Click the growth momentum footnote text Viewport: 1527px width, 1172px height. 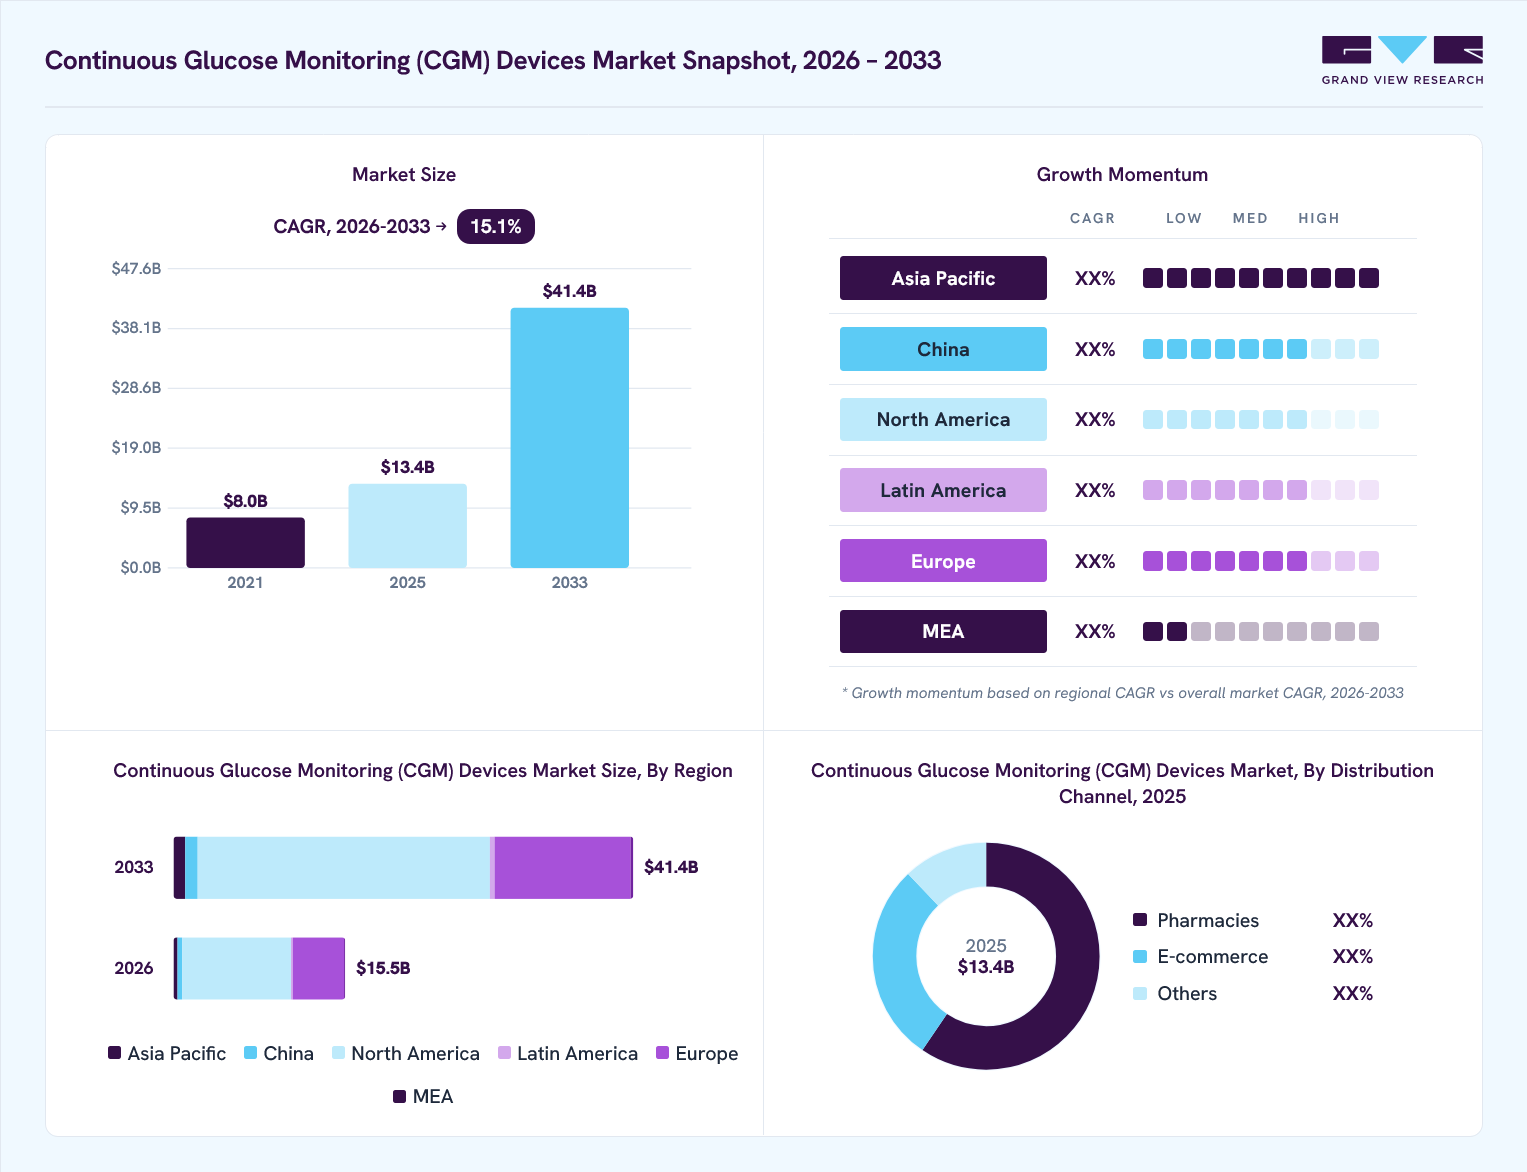[1122, 693]
